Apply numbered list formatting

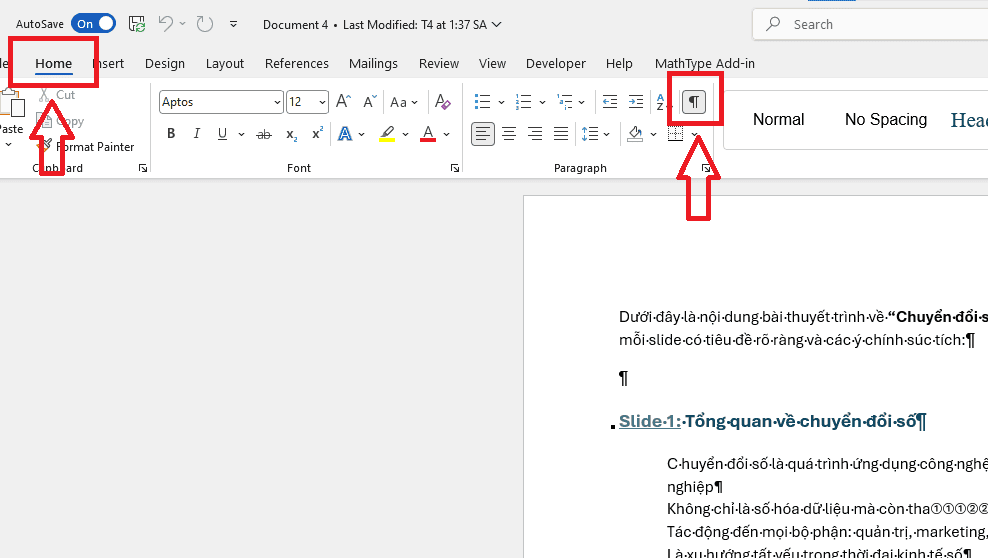tap(523, 101)
